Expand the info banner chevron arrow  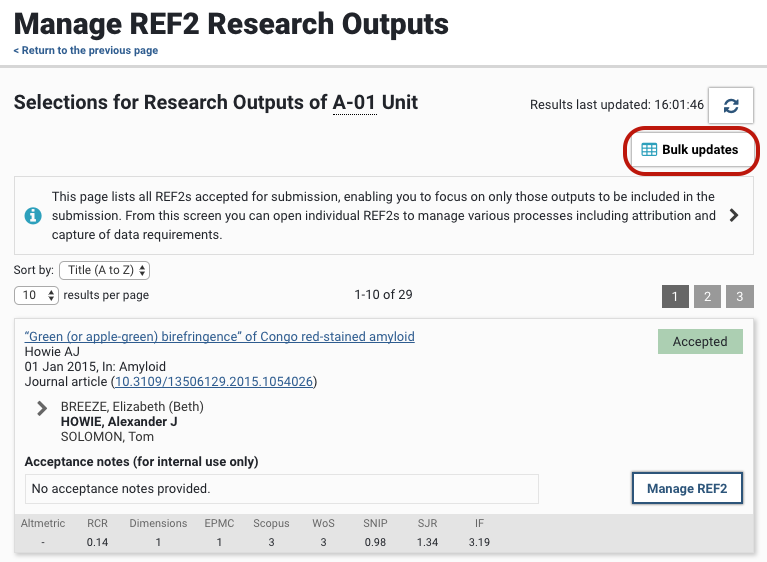(x=734, y=215)
